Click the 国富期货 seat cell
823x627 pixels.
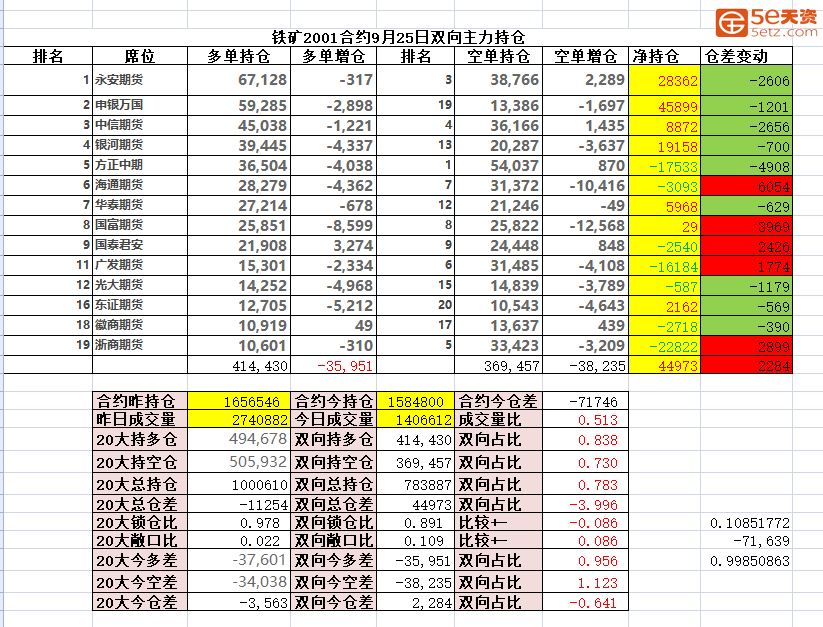[x=140, y=225]
